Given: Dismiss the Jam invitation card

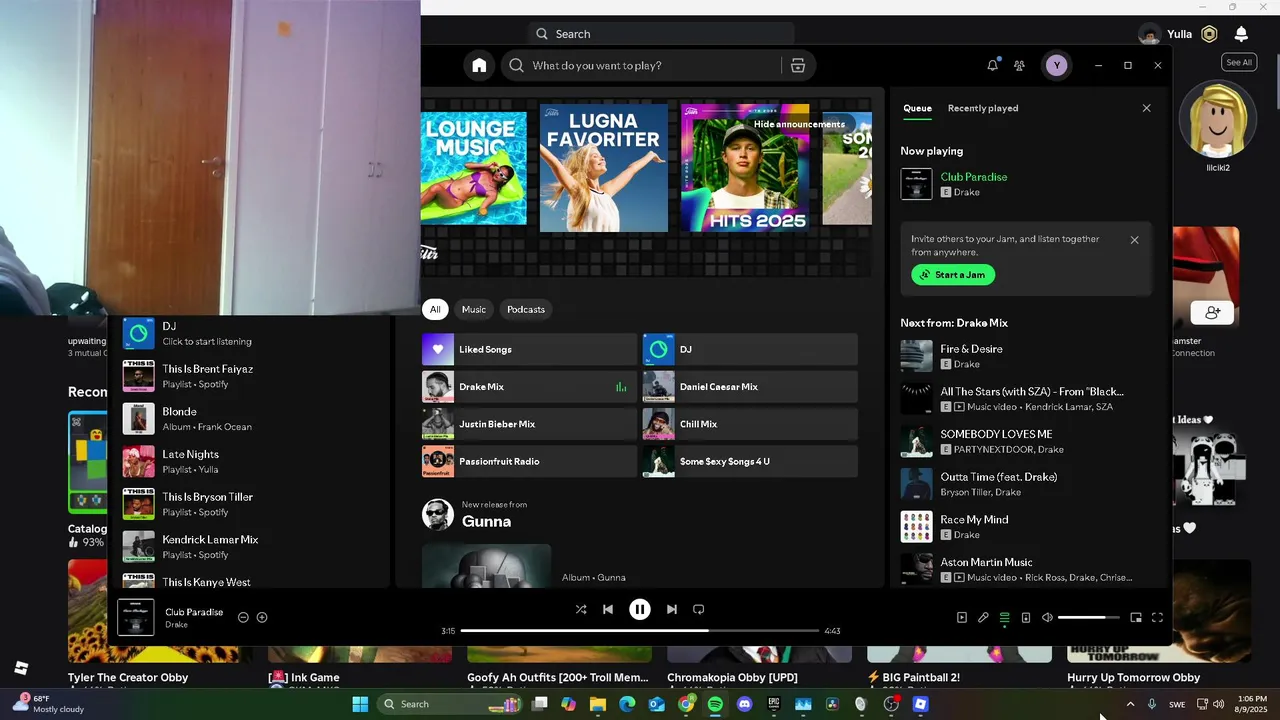Looking at the screenshot, I should 1134,240.
